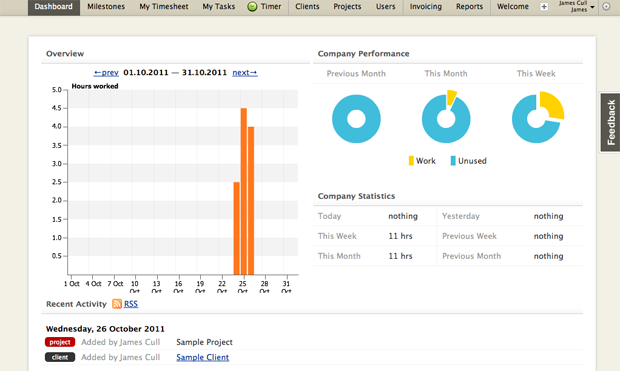Screen dimensions: 620x371
Task: Click the prev month link
Action: (106, 73)
